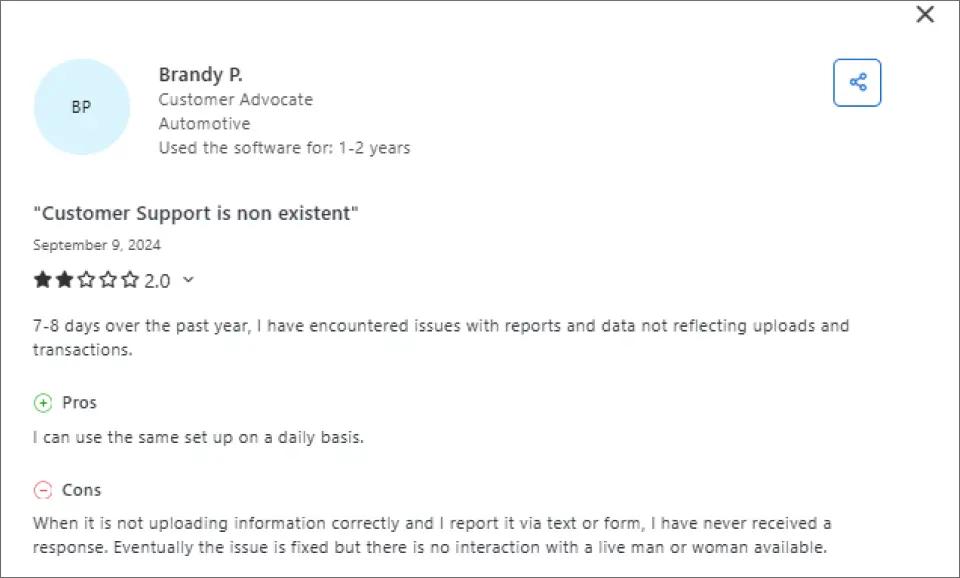
Task: Click the green plus icon beside Pros
Action: point(43,403)
